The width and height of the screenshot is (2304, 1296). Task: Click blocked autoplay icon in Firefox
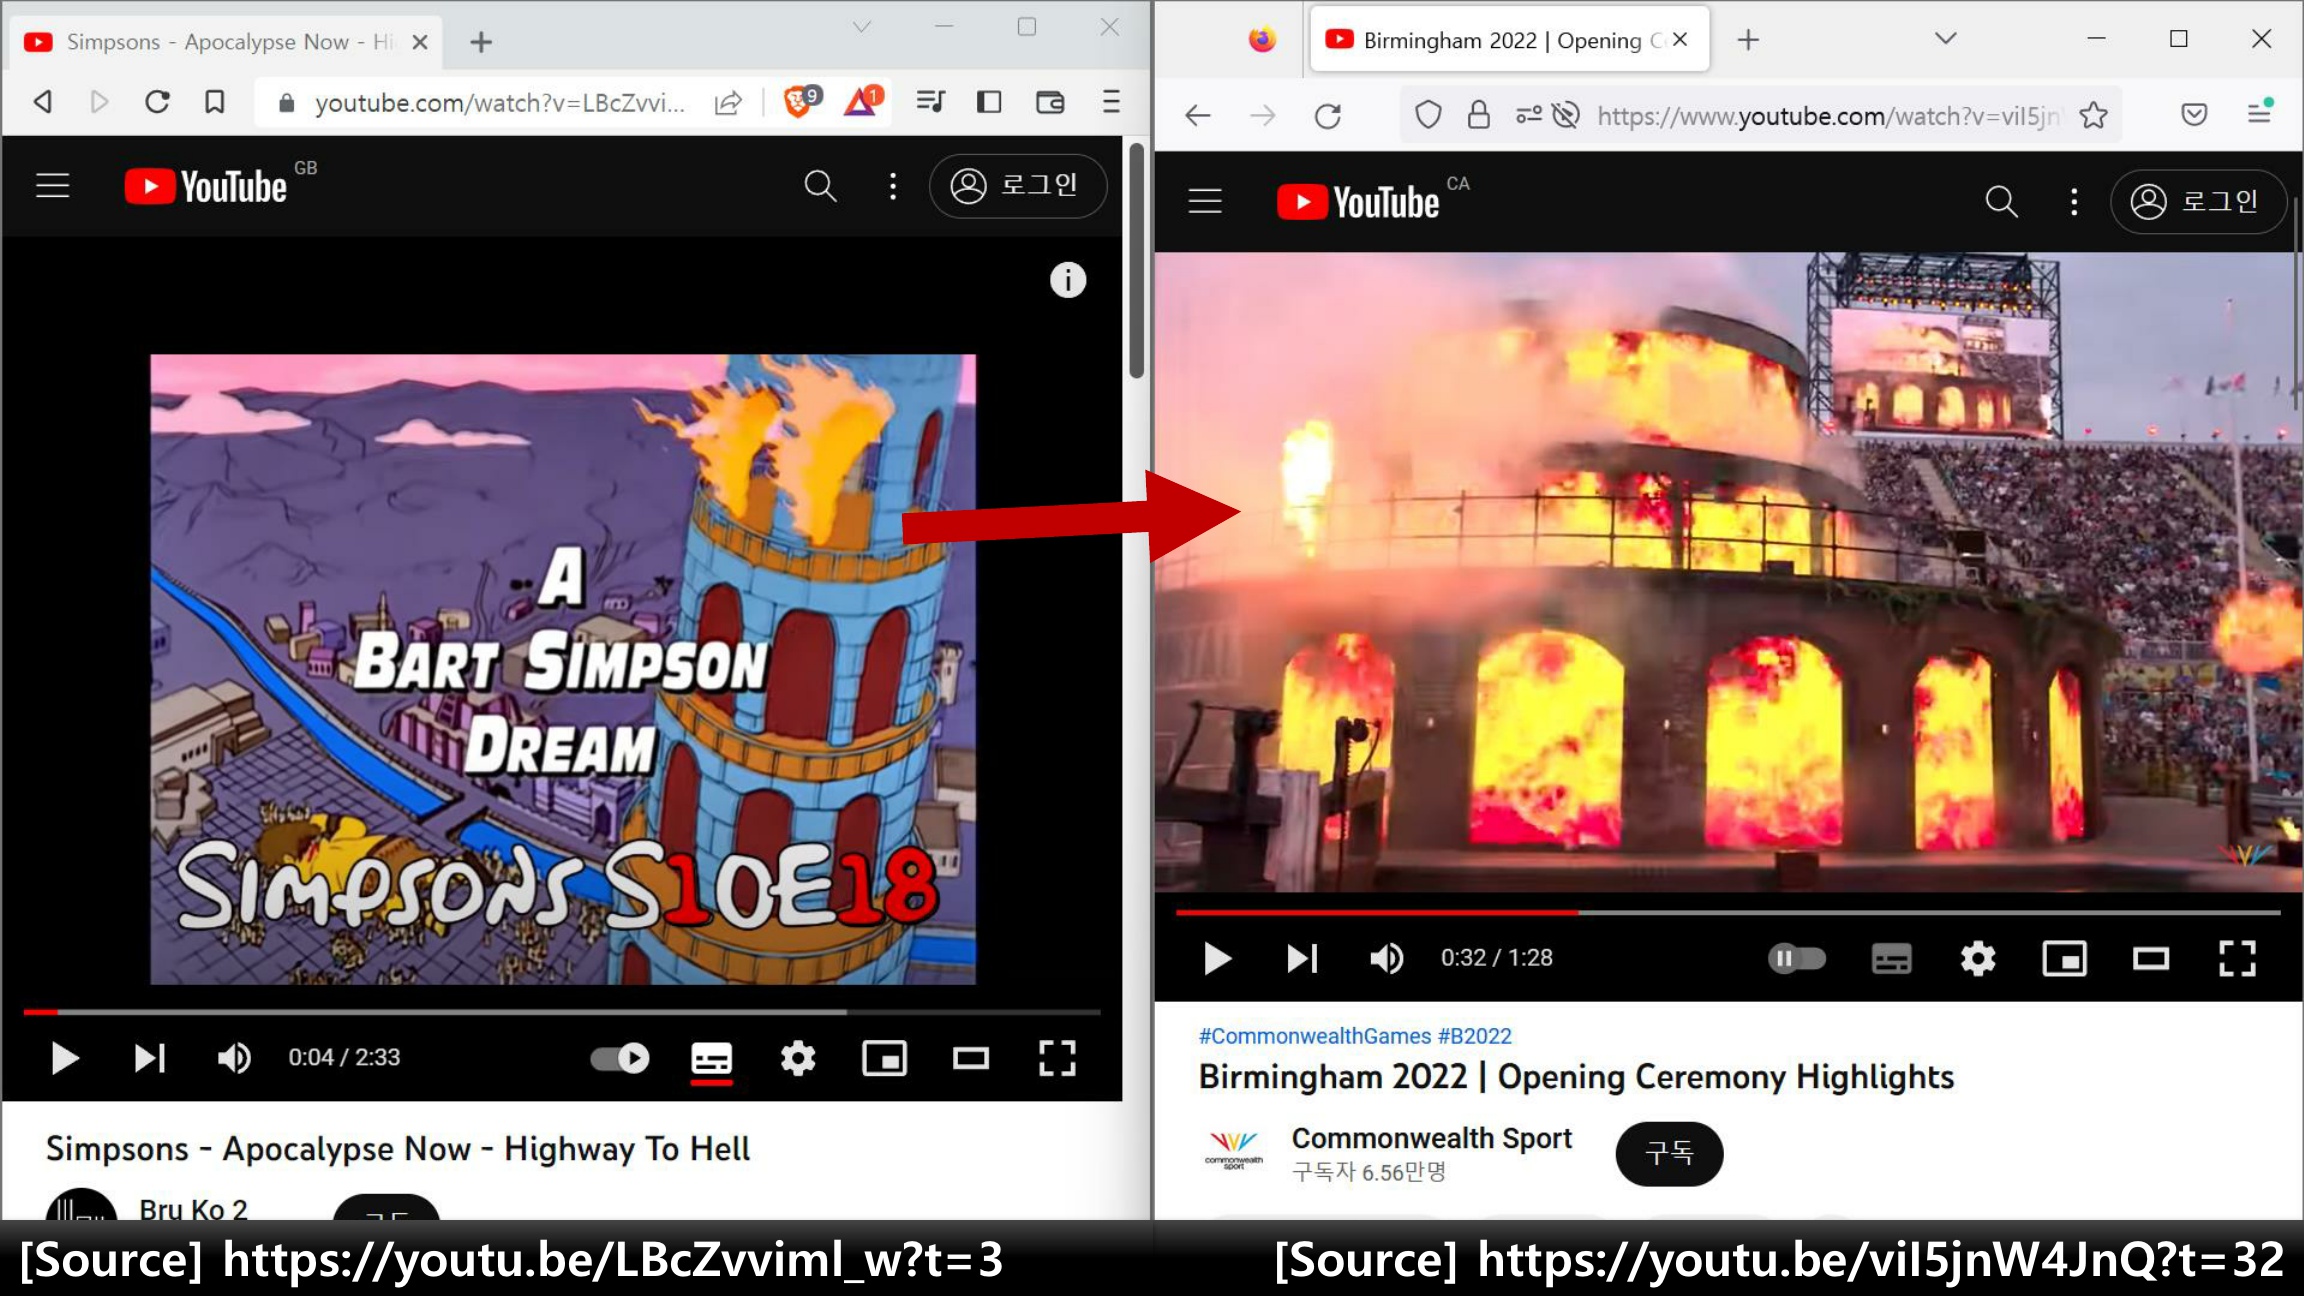pos(1566,116)
